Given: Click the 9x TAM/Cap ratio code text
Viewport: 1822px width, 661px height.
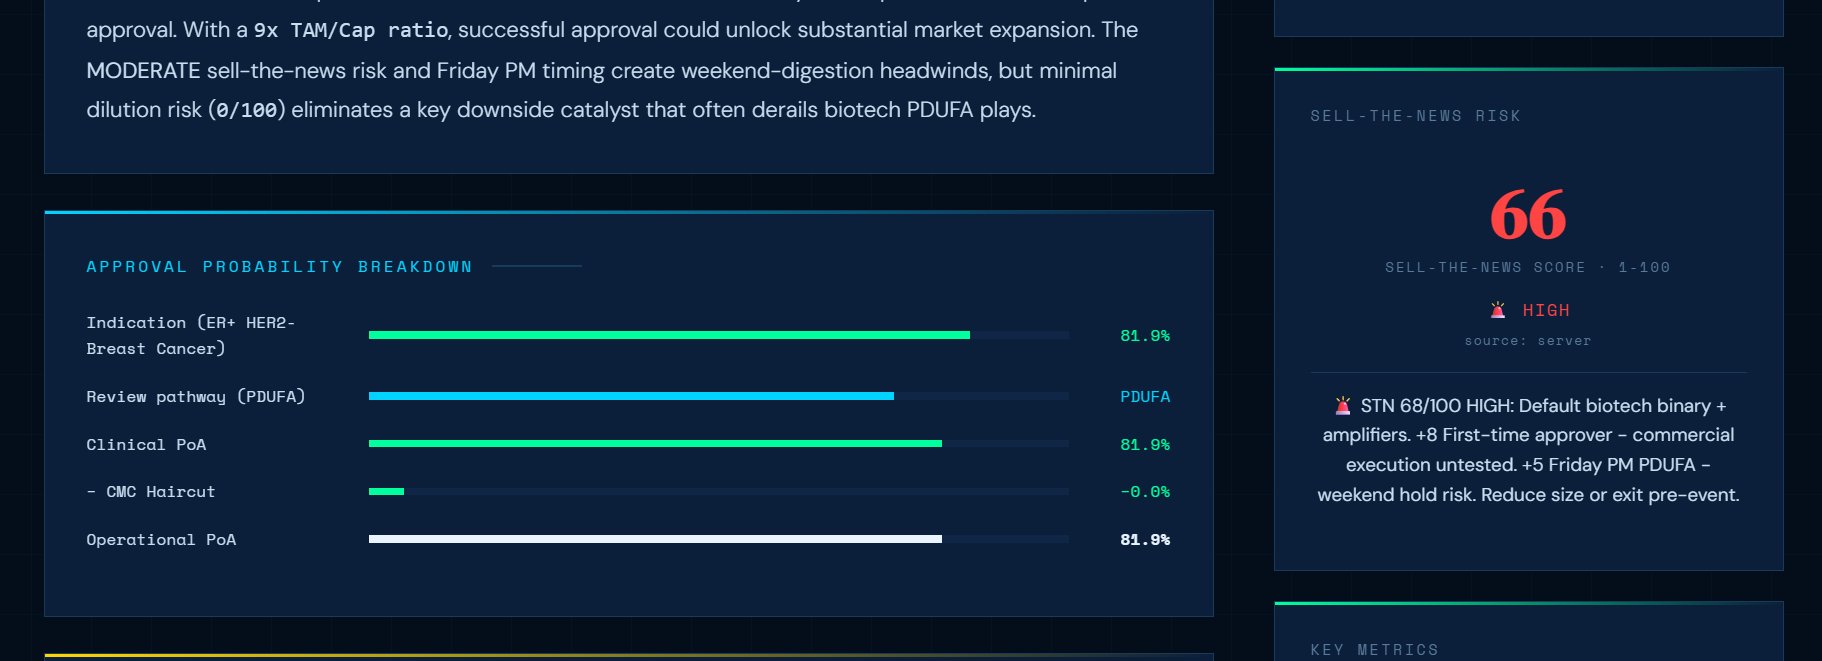Looking at the screenshot, I should click(350, 30).
